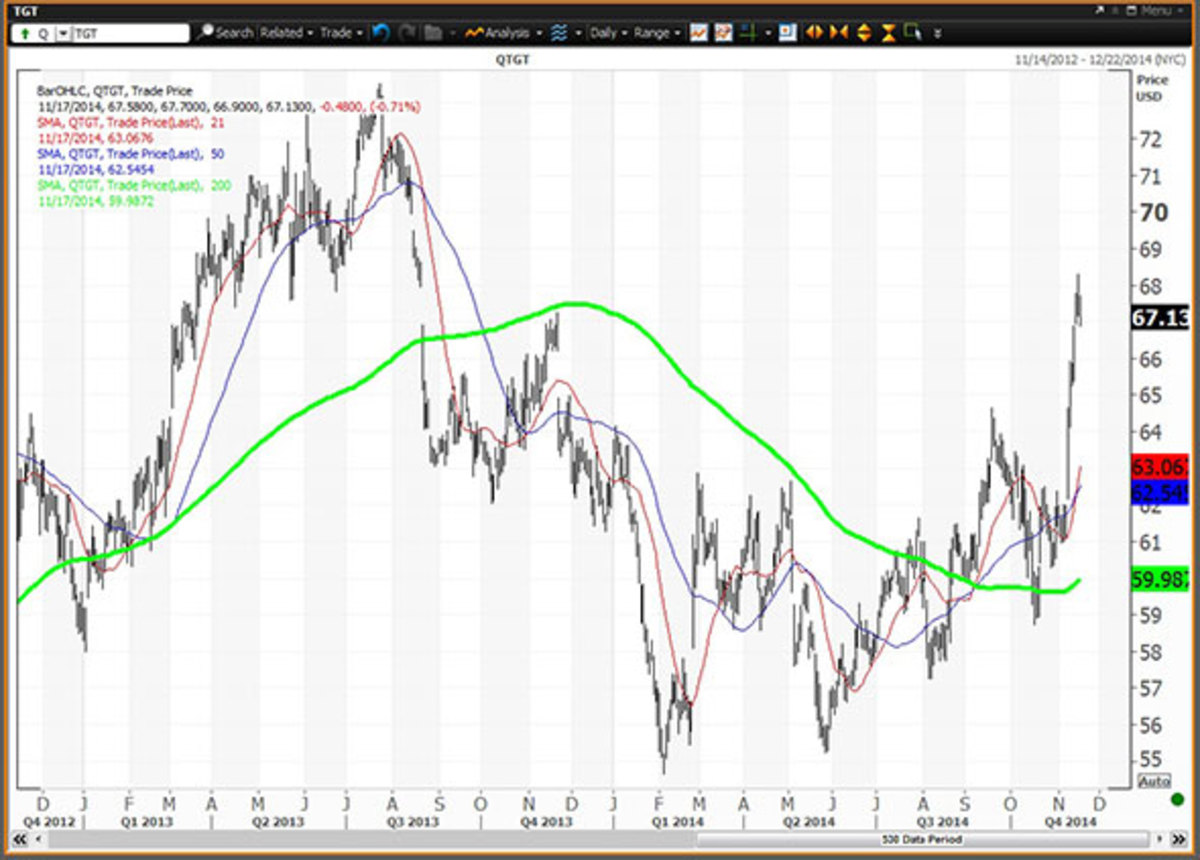Open the Related dropdown menu
1200x860 pixels.
pyautogui.click(x=285, y=33)
